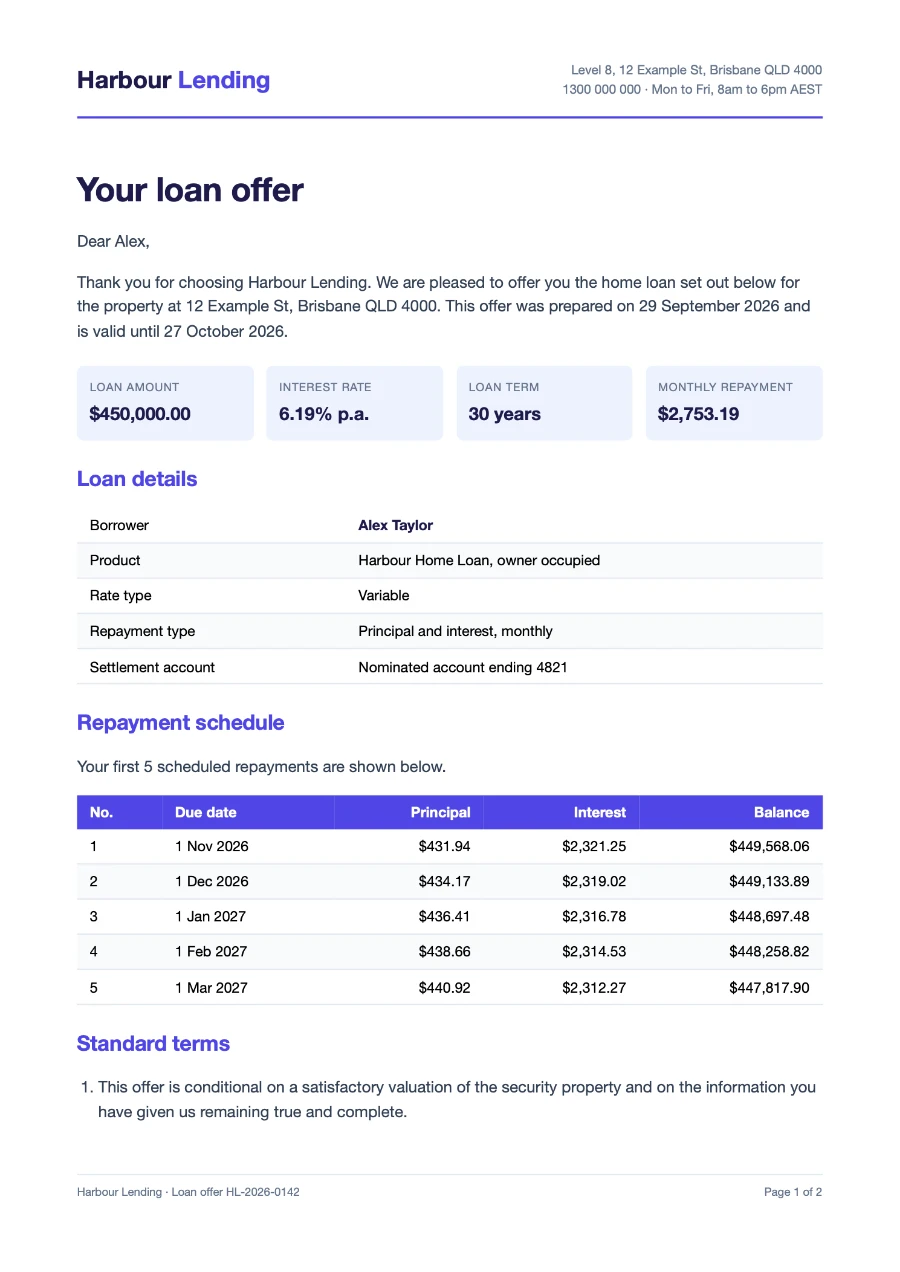Click the interest rate value 6.19% p.a.
900x1272 pixels.
coord(324,414)
